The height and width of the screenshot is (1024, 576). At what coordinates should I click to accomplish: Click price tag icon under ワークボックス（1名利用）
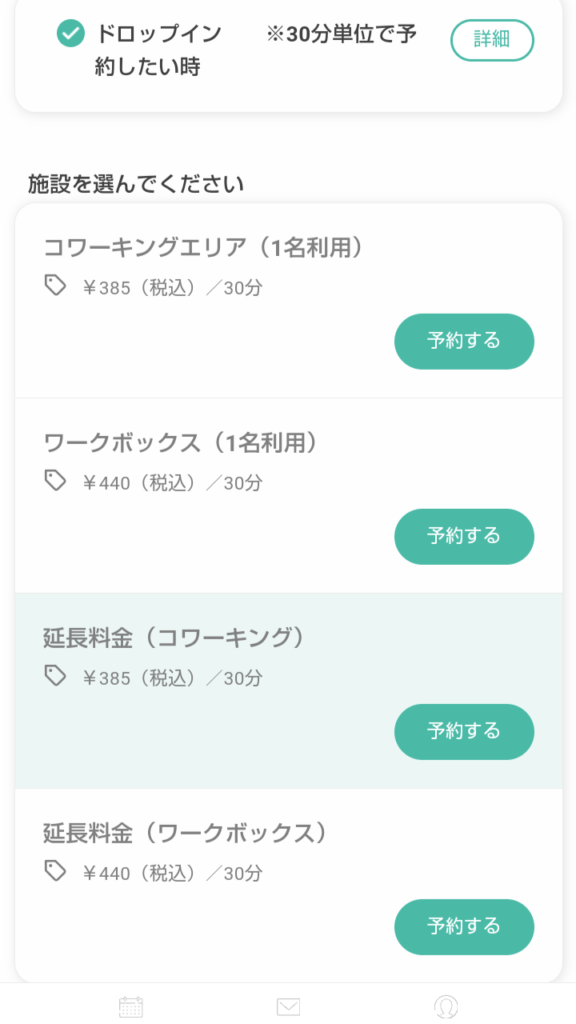click(x=56, y=481)
